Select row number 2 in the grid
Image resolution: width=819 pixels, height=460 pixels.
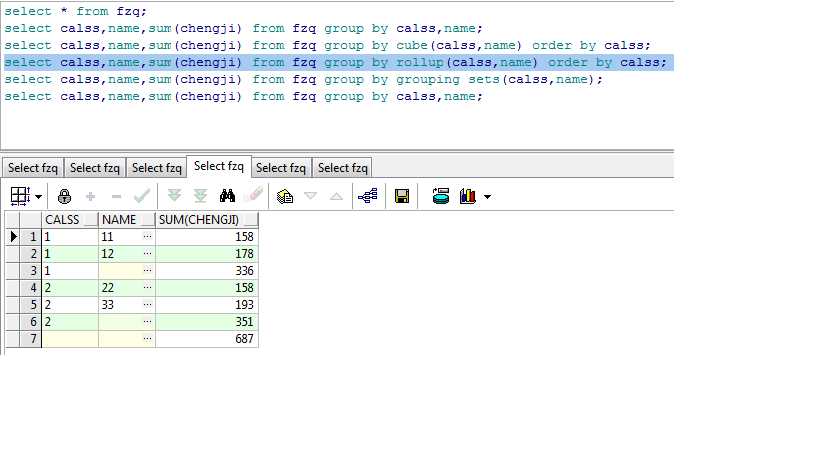(32, 254)
